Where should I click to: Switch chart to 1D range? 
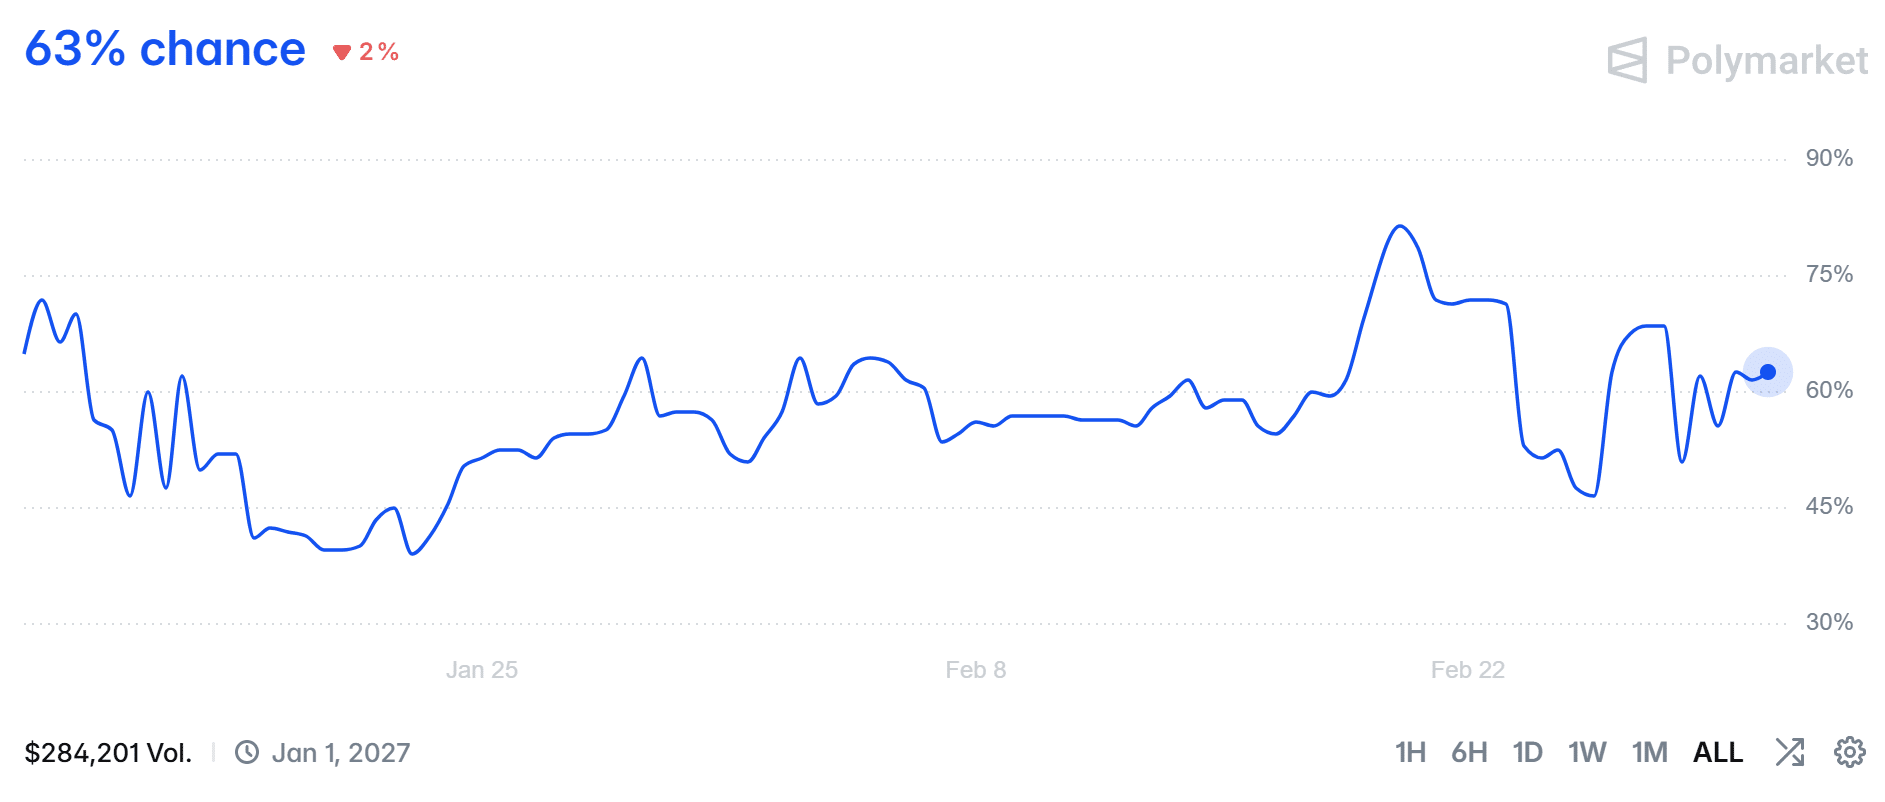point(1527,752)
